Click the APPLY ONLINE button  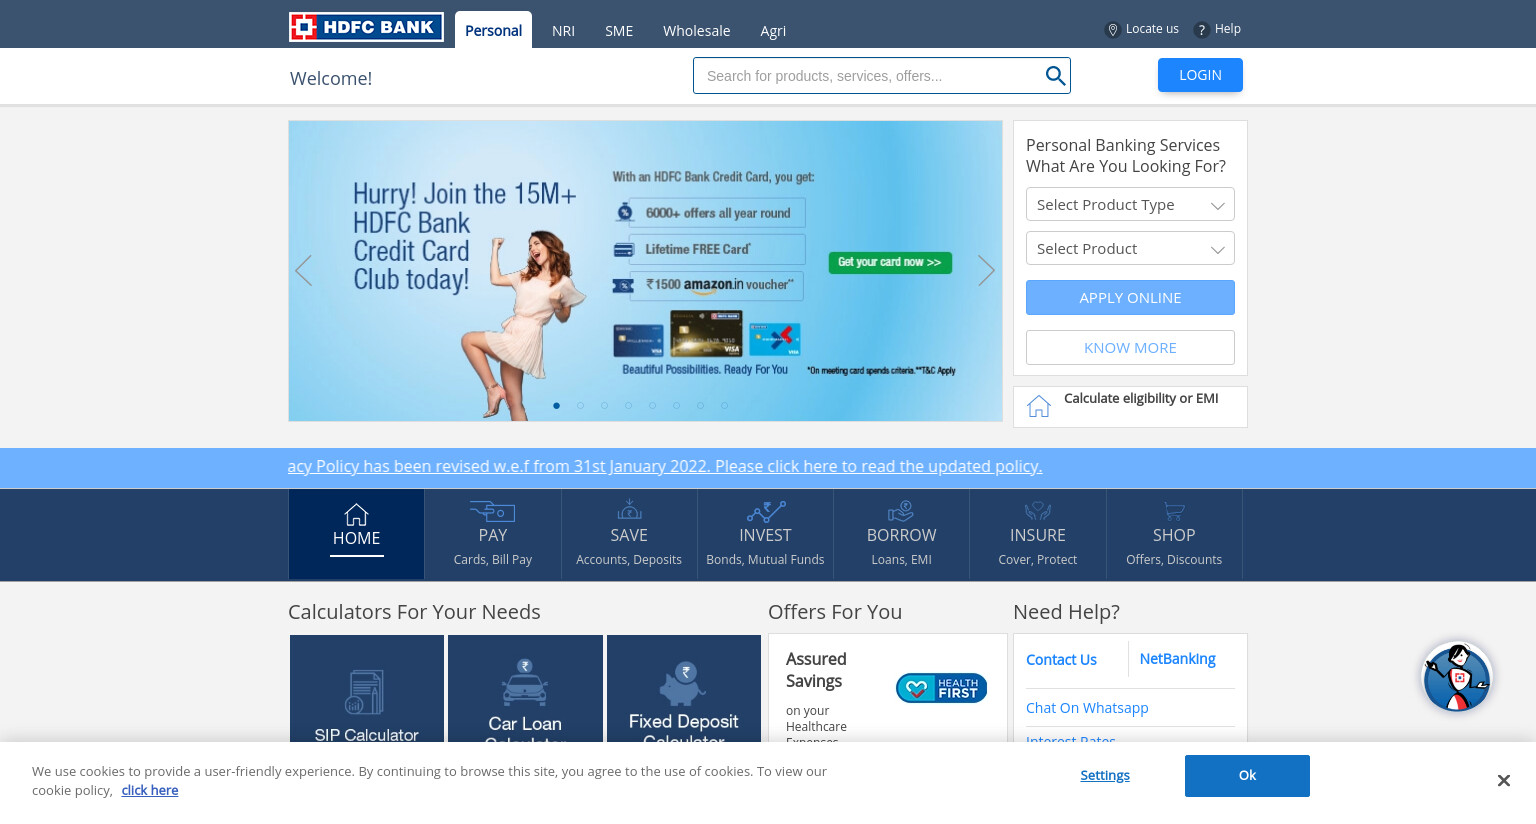coord(1130,297)
